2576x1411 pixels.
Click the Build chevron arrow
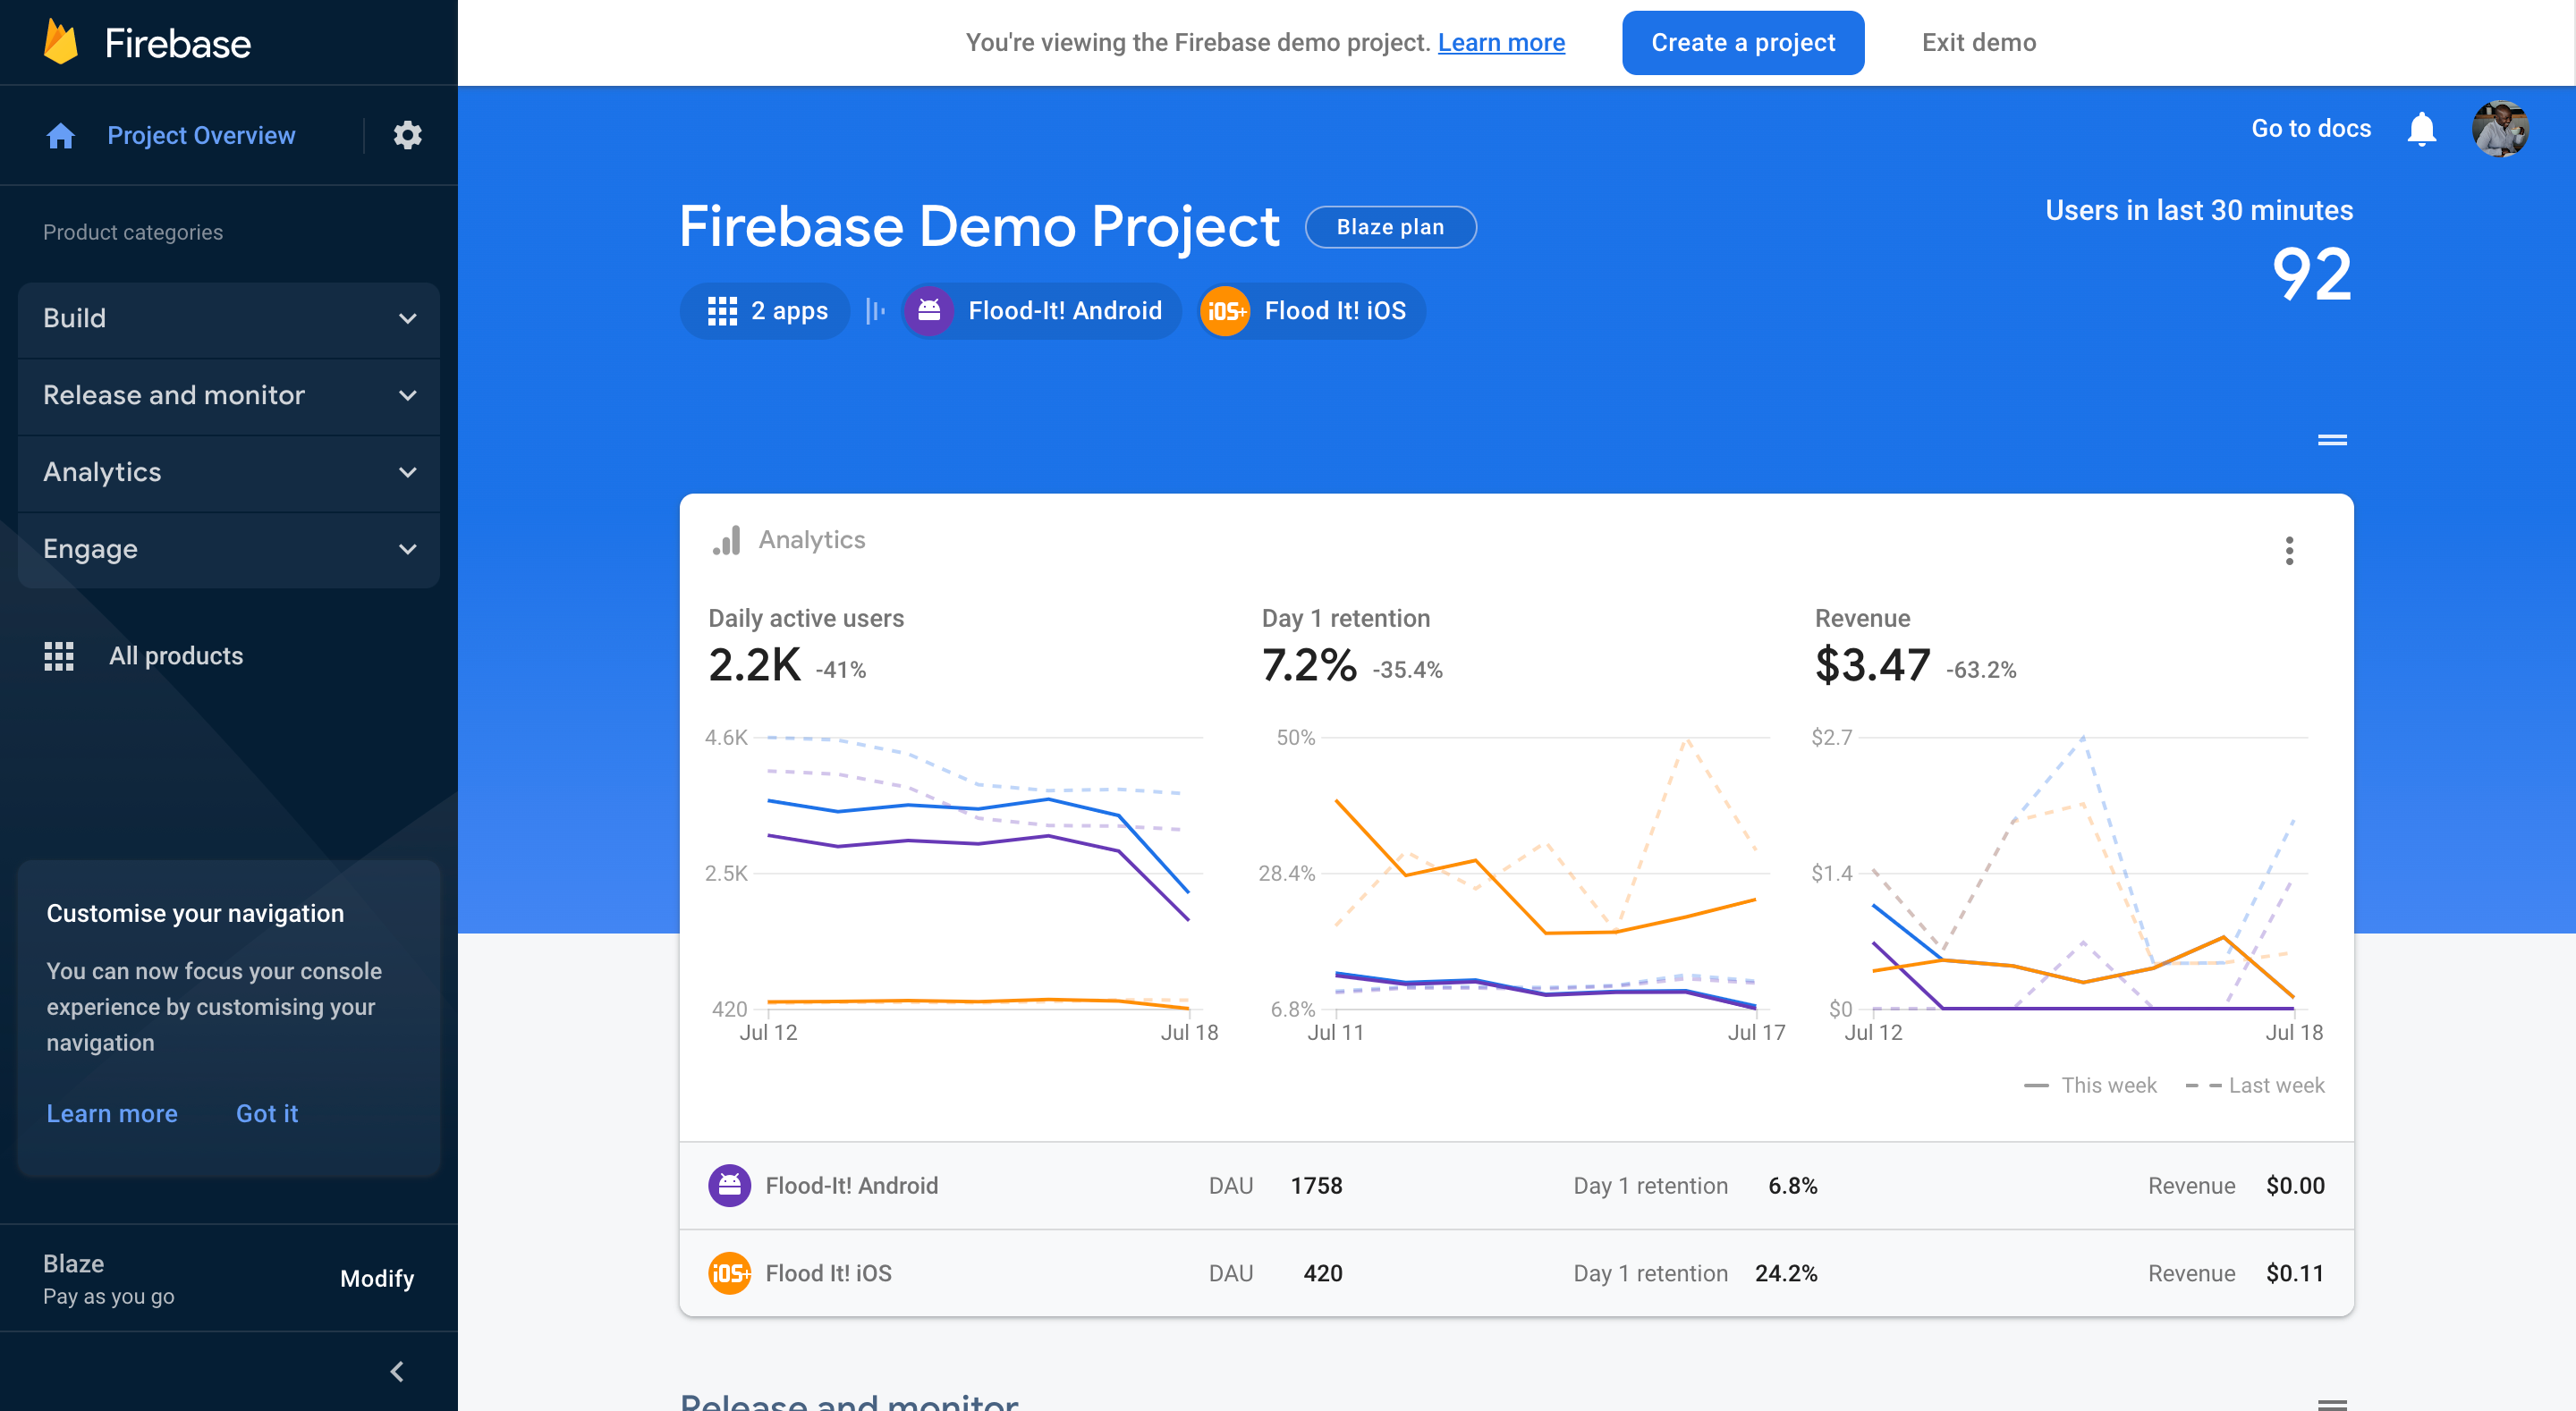[407, 319]
